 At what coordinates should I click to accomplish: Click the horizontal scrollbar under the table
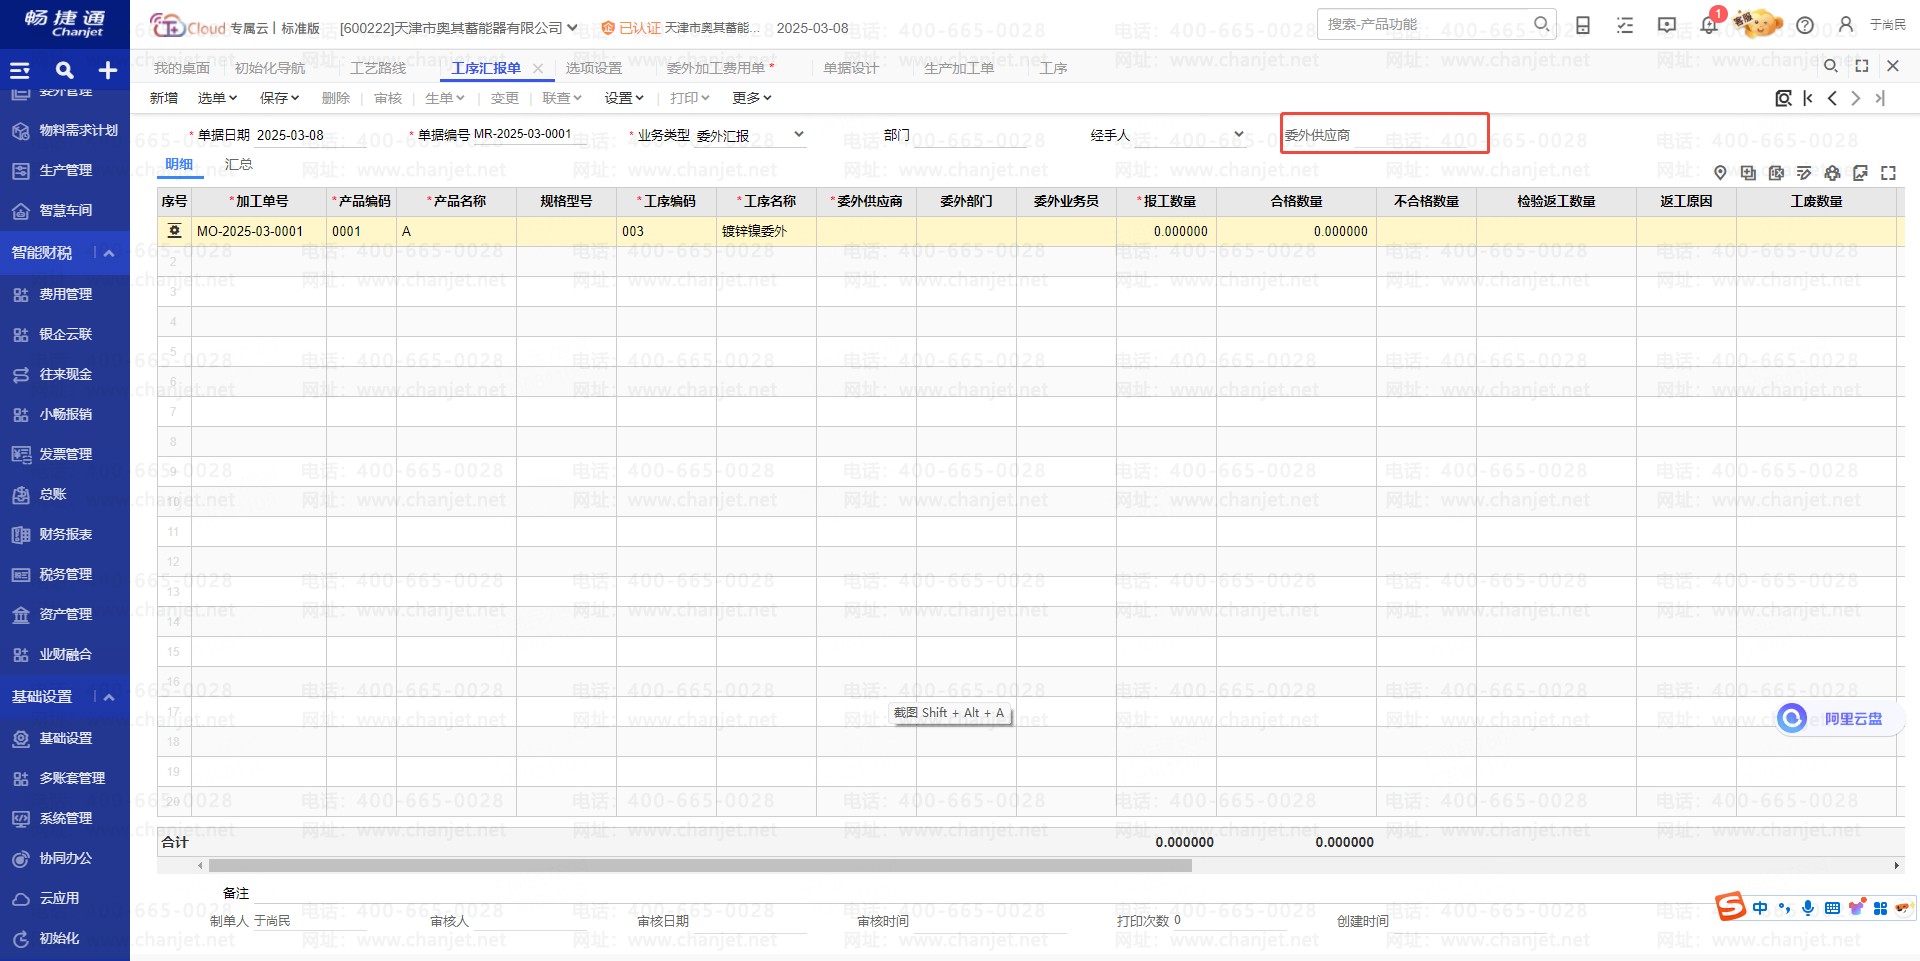(x=700, y=866)
